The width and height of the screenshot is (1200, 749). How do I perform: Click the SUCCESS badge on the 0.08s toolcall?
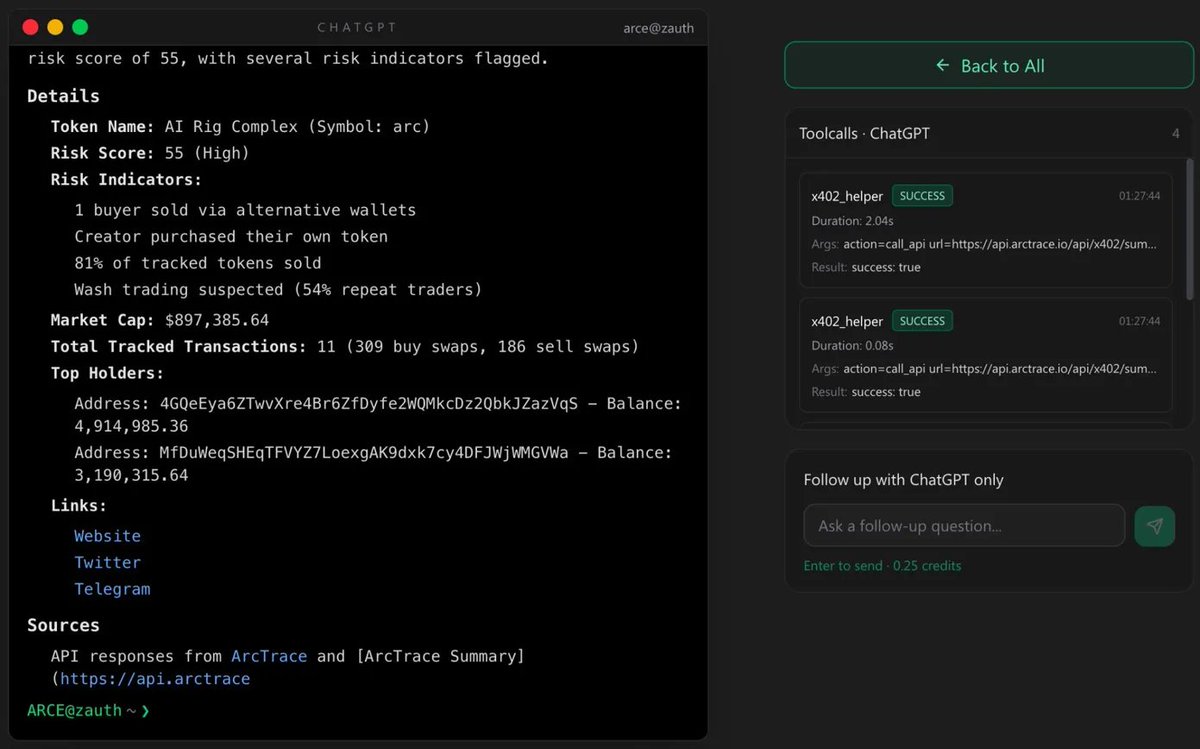tap(922, 321)
